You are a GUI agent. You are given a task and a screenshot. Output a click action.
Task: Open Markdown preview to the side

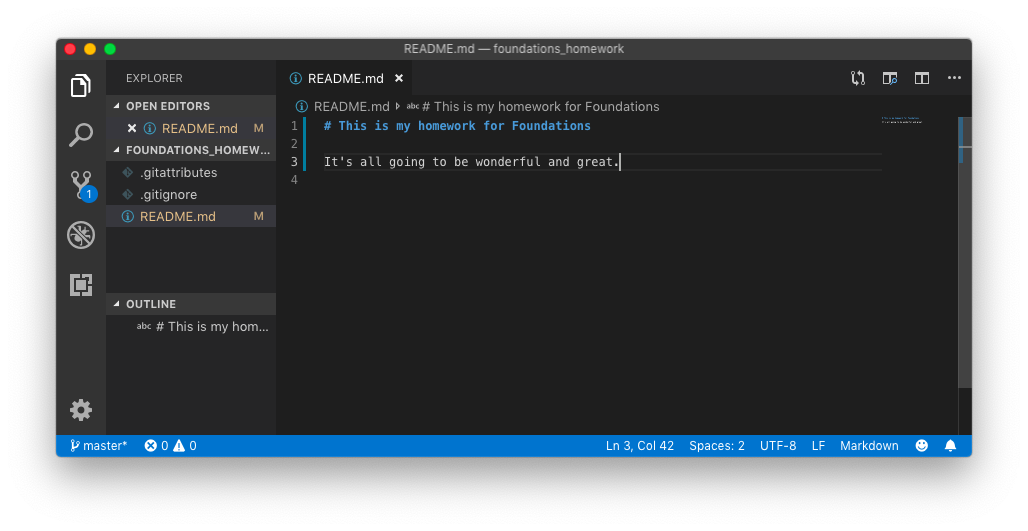pos(890,78)
